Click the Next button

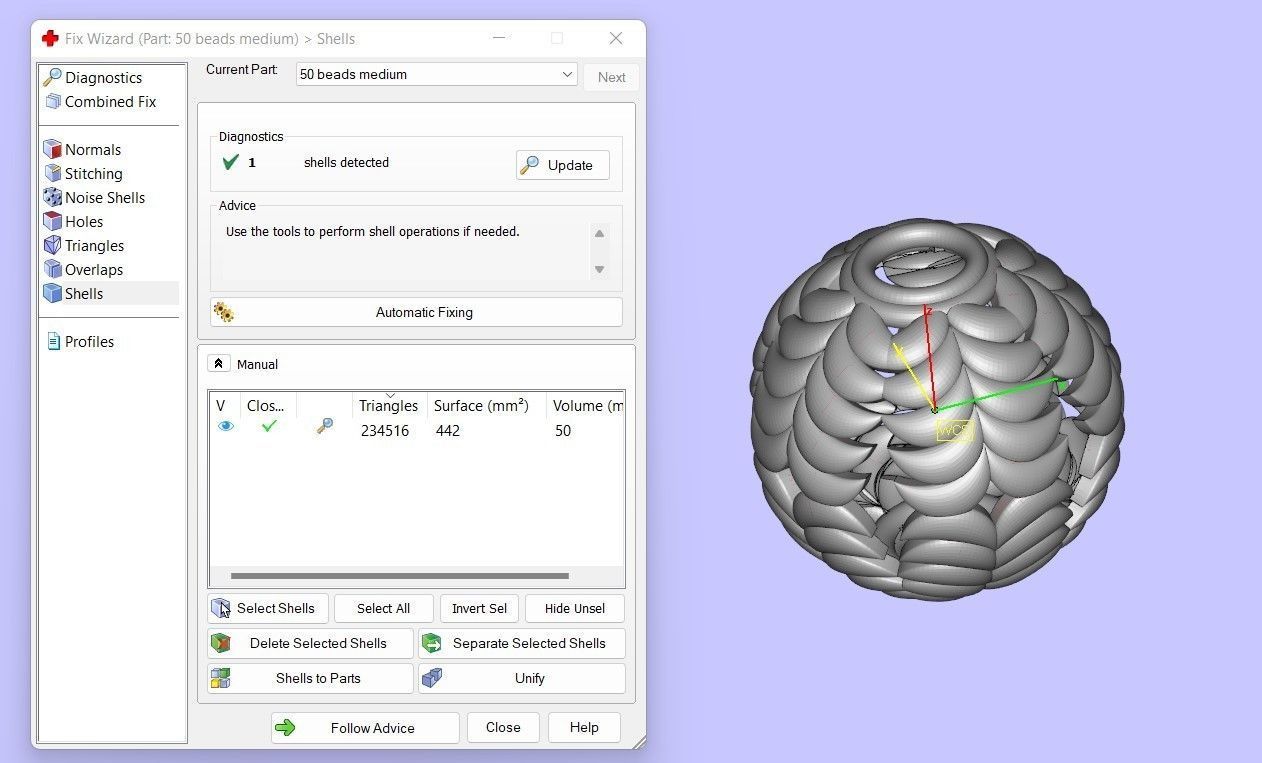(x=611, y=77)
